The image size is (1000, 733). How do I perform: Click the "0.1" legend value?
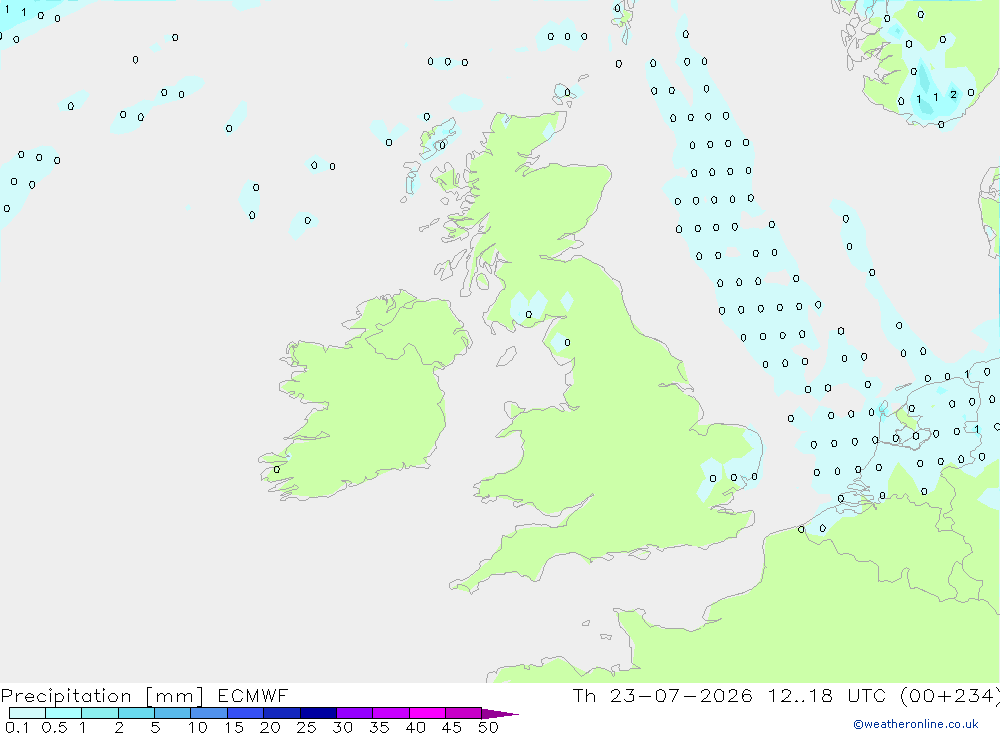coord(17,727)
